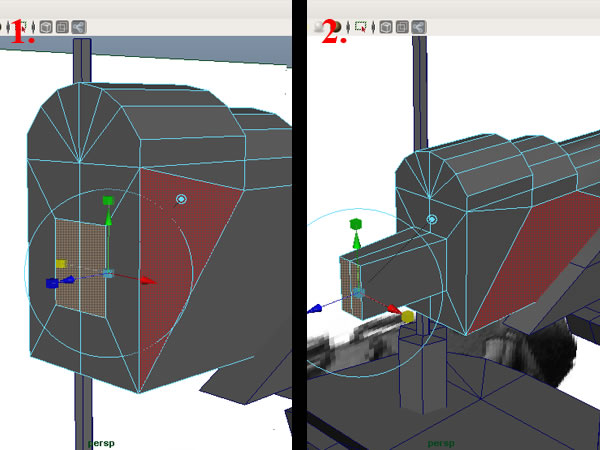
Task: Click the share-shaped node icon in panel 1 toolbar
Action: point(79,27)
